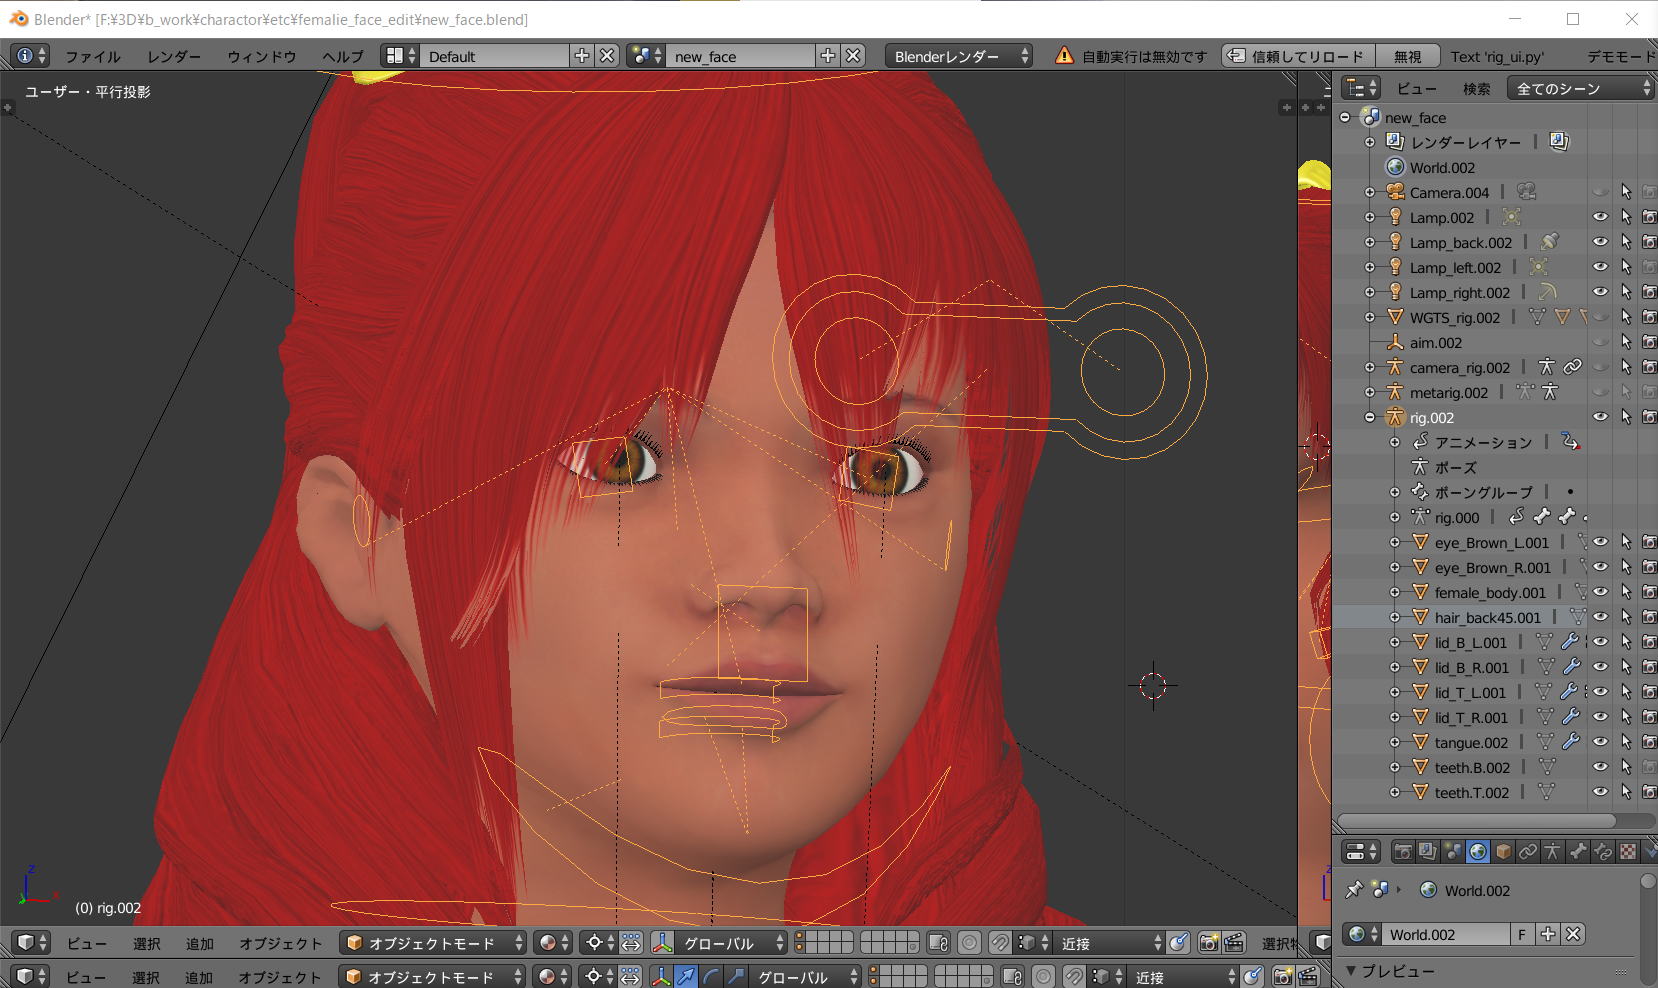The width and height of the screenshot is (1658, 988).
Task: Click the 信頼してリロード button
Action: pos(1297,56)
